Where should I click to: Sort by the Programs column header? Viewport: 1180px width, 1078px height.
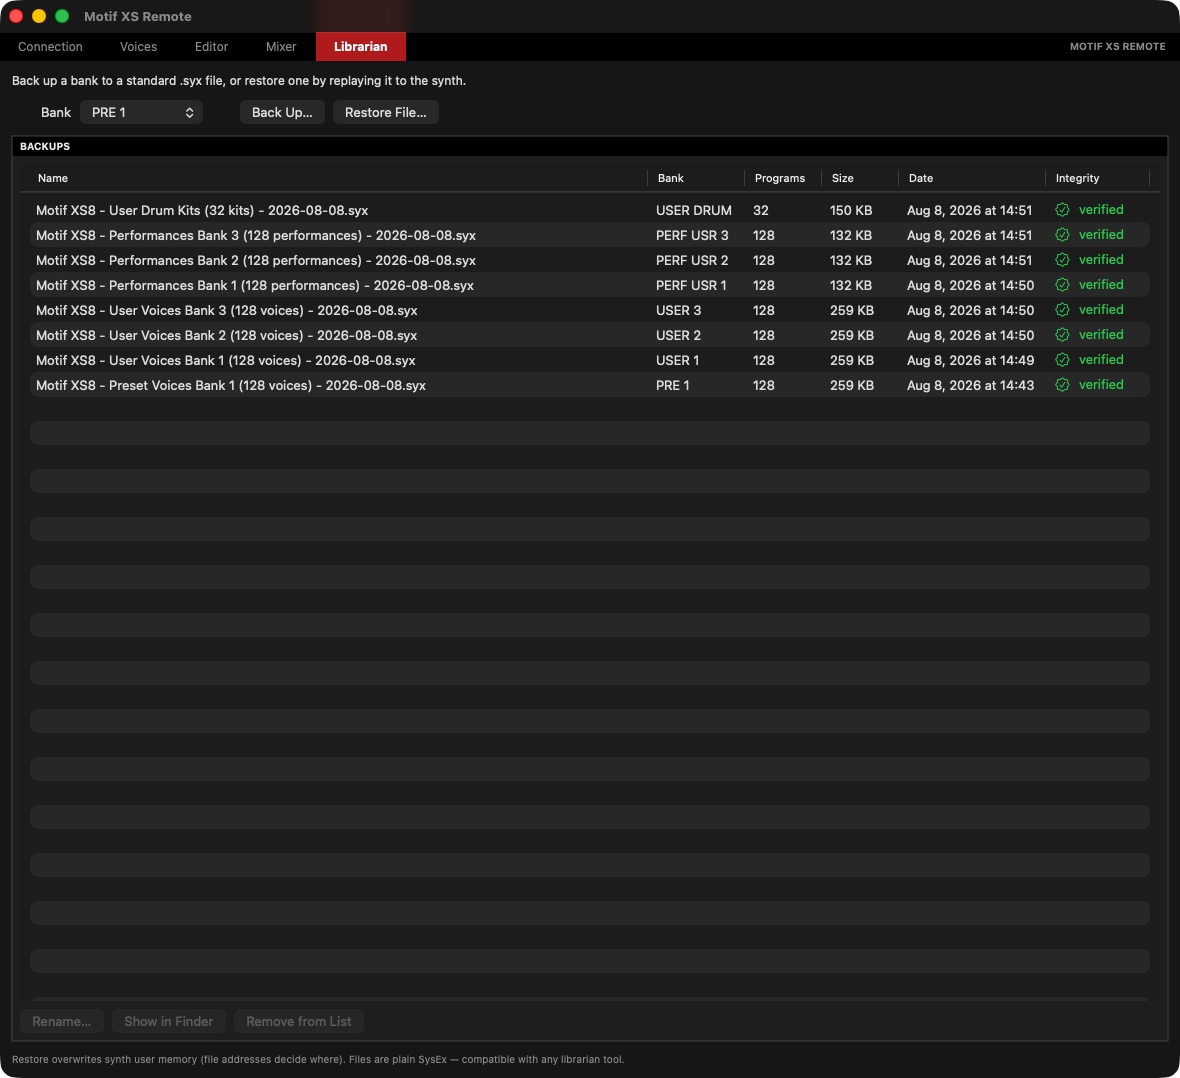tap(780, 178)
